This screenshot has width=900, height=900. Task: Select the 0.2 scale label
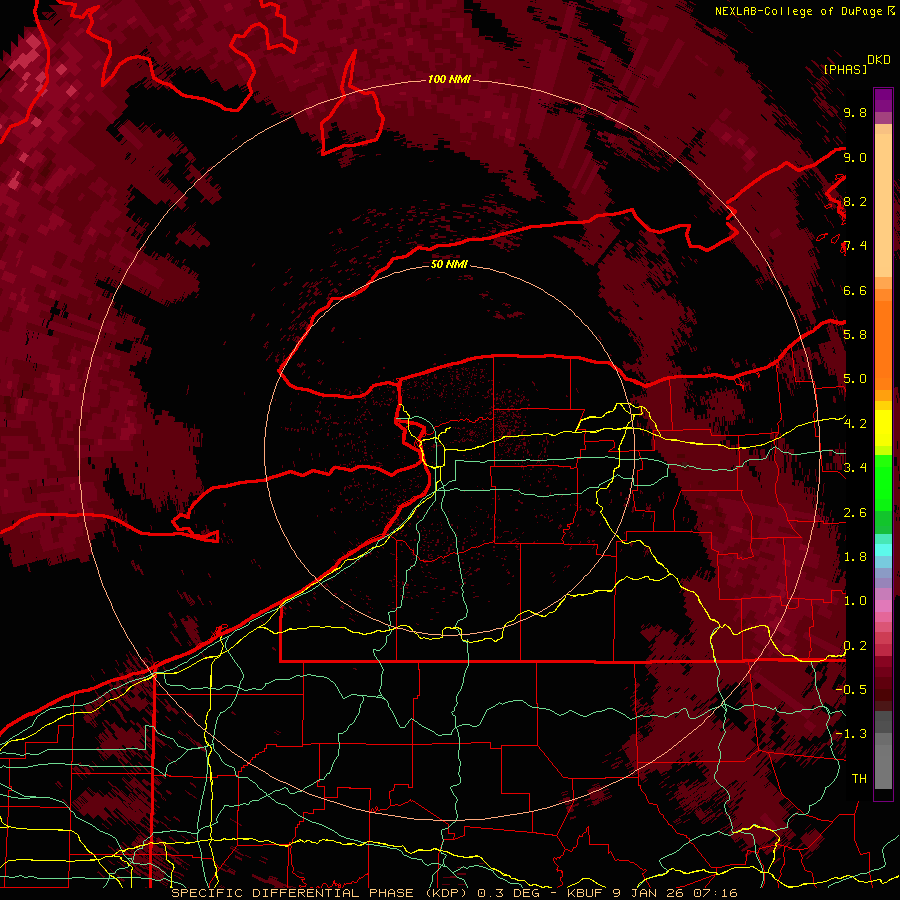855,646
